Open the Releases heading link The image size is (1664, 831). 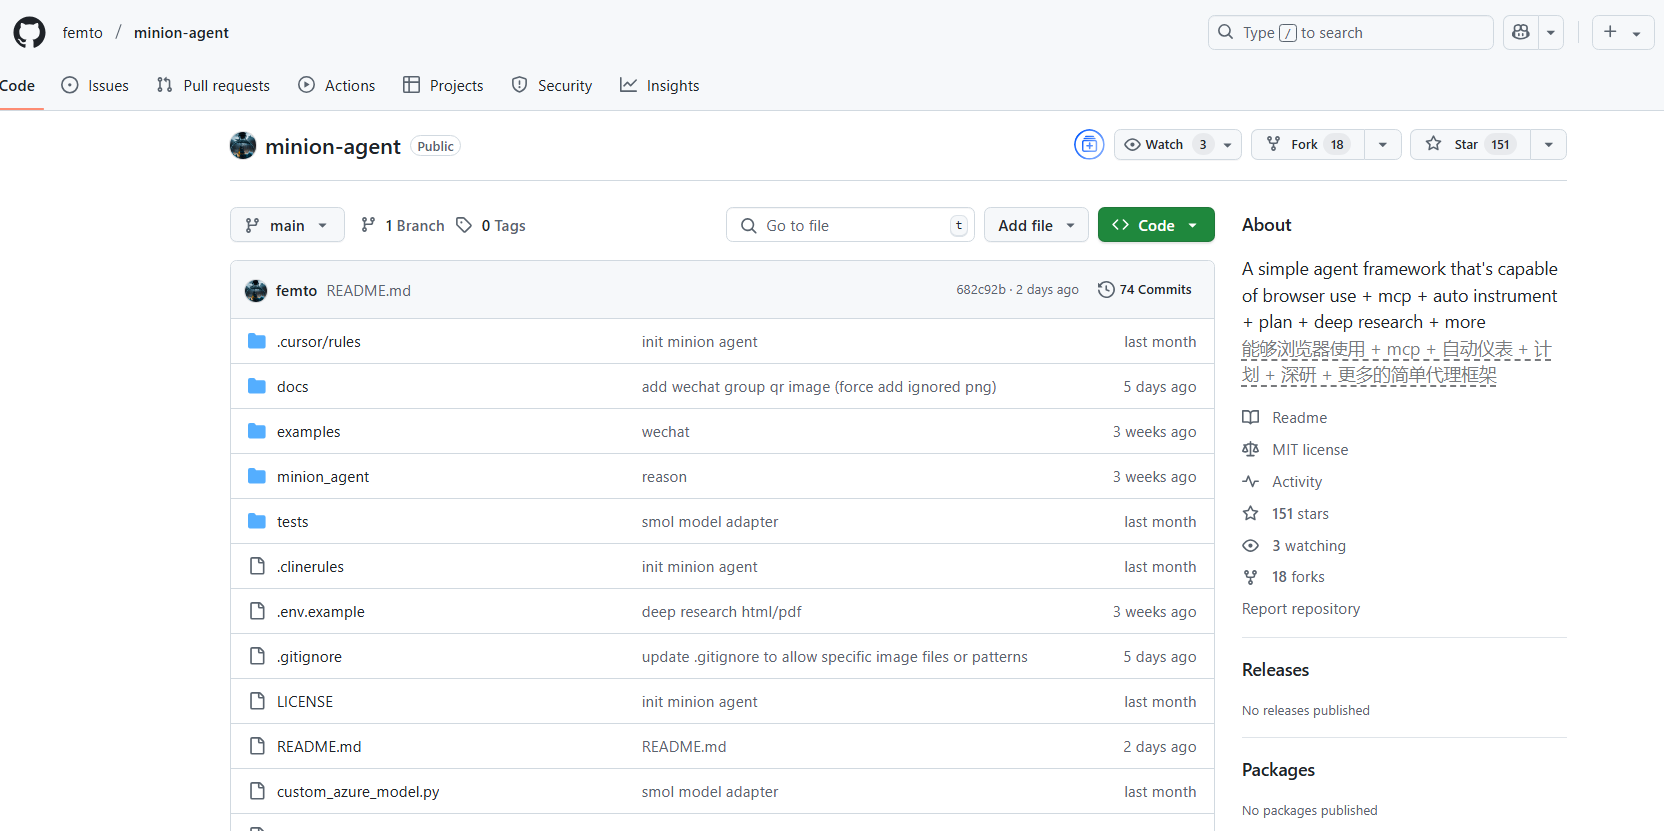[1275, 669]
